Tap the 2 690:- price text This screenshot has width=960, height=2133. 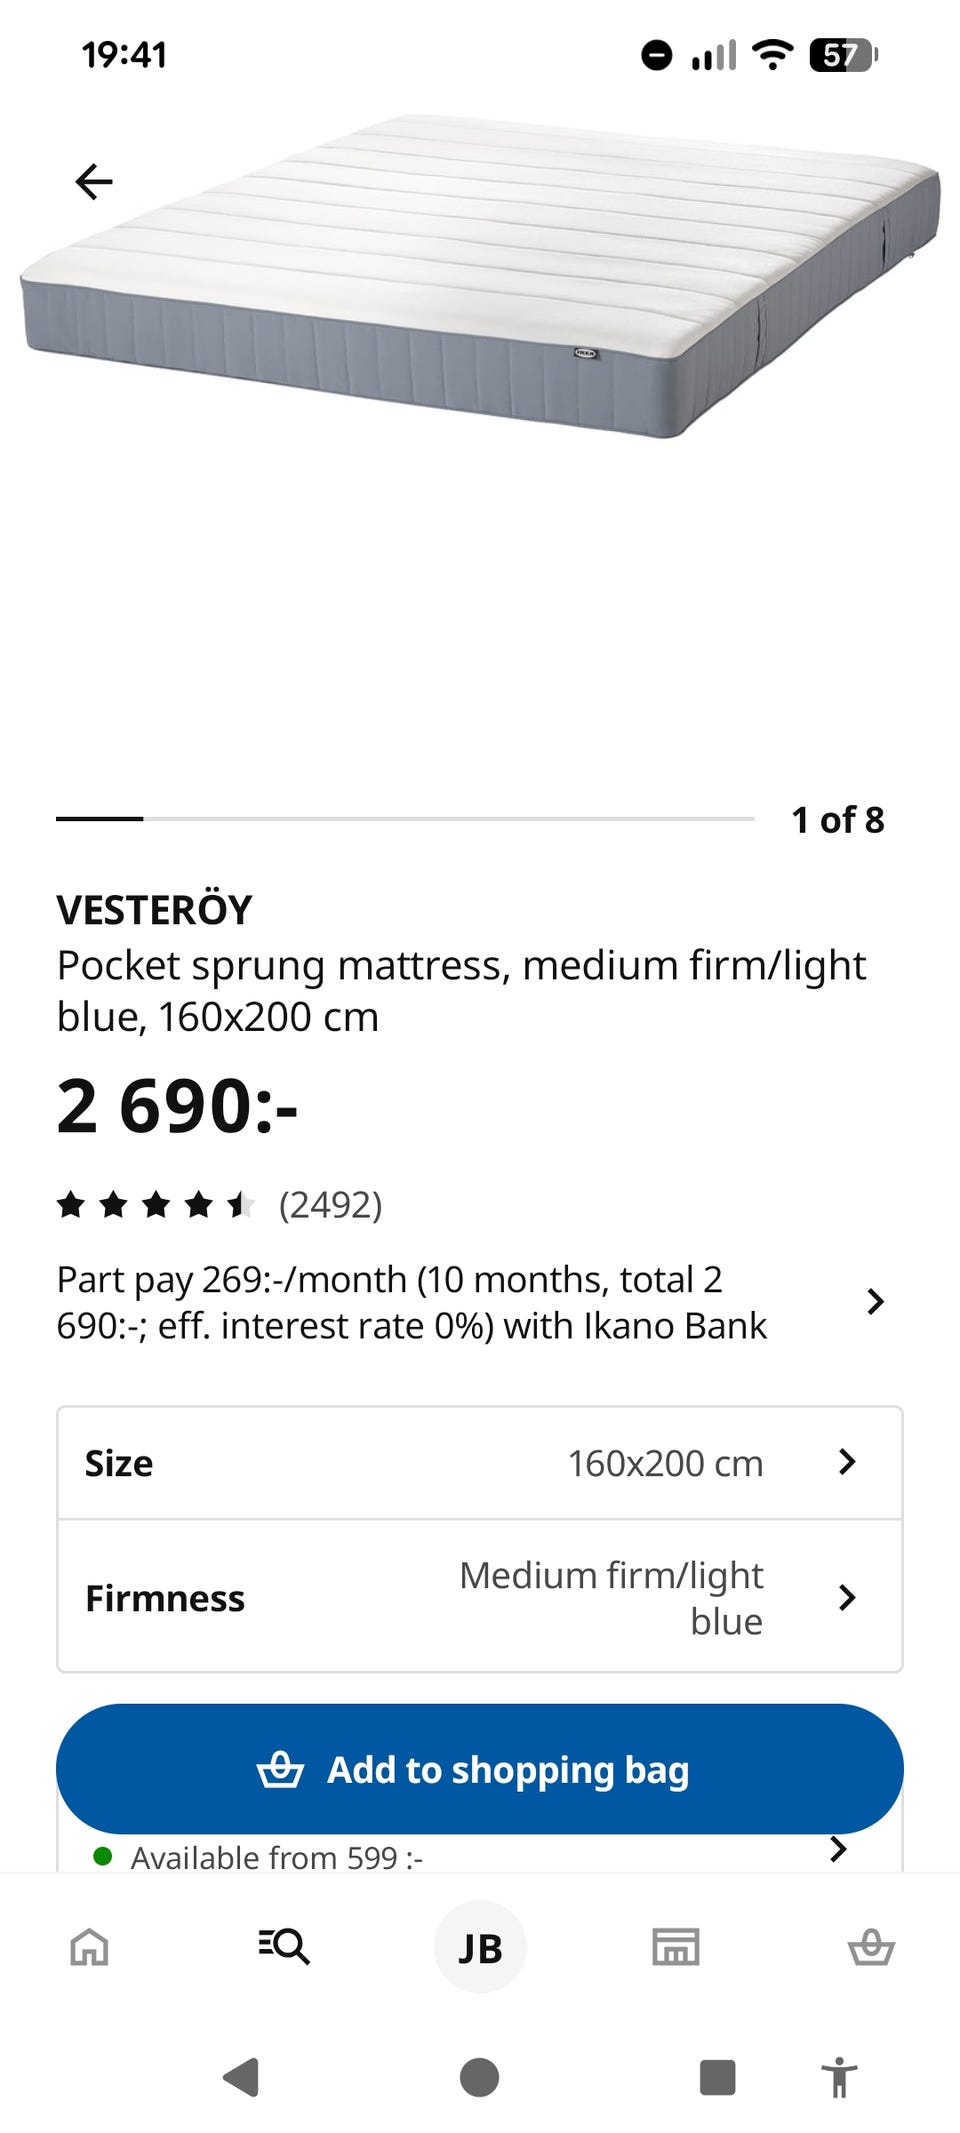click(178, 1106)
